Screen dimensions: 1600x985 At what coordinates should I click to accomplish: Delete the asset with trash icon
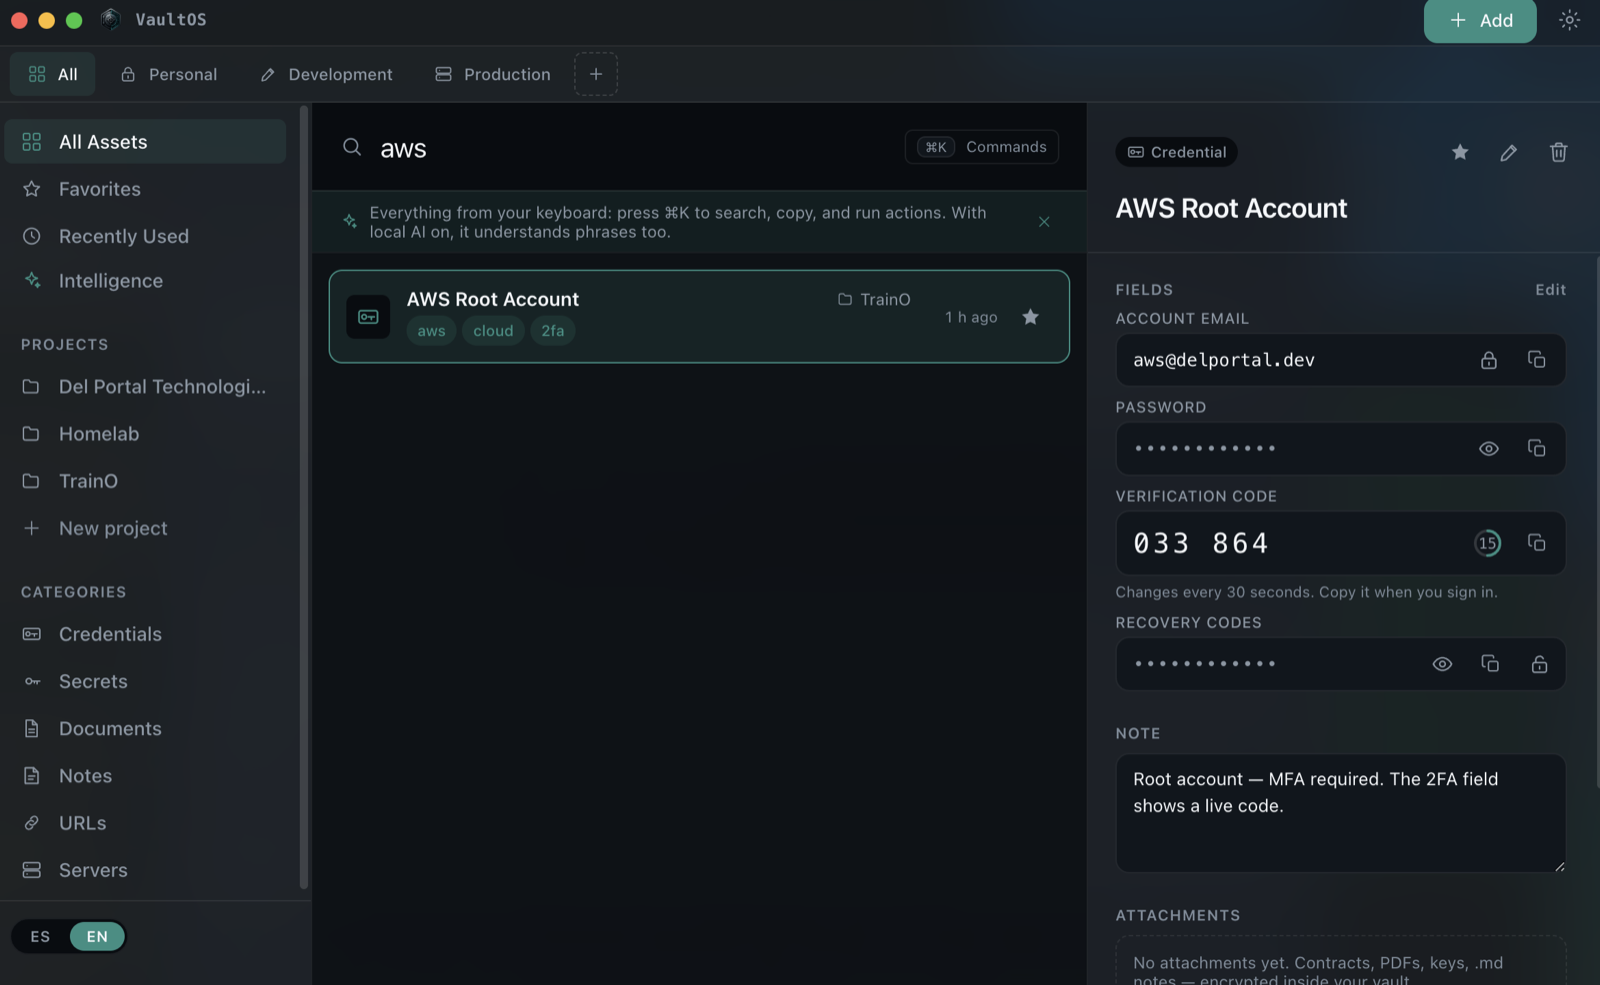(1558, 152)
